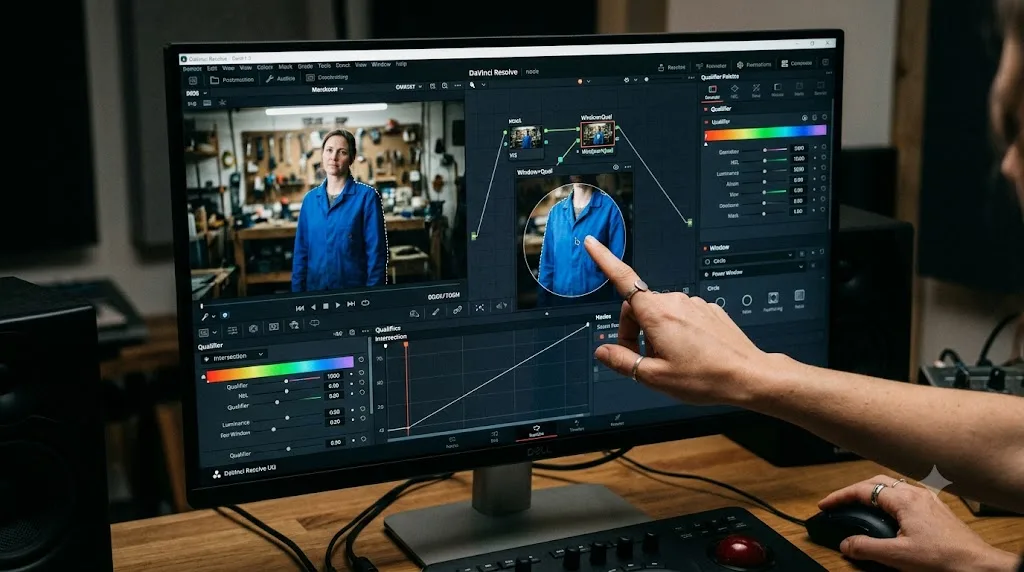Click the 1500 value field beside HSL
The height and width of the screenshot is (572, 1024).
[x=799, y=159]
